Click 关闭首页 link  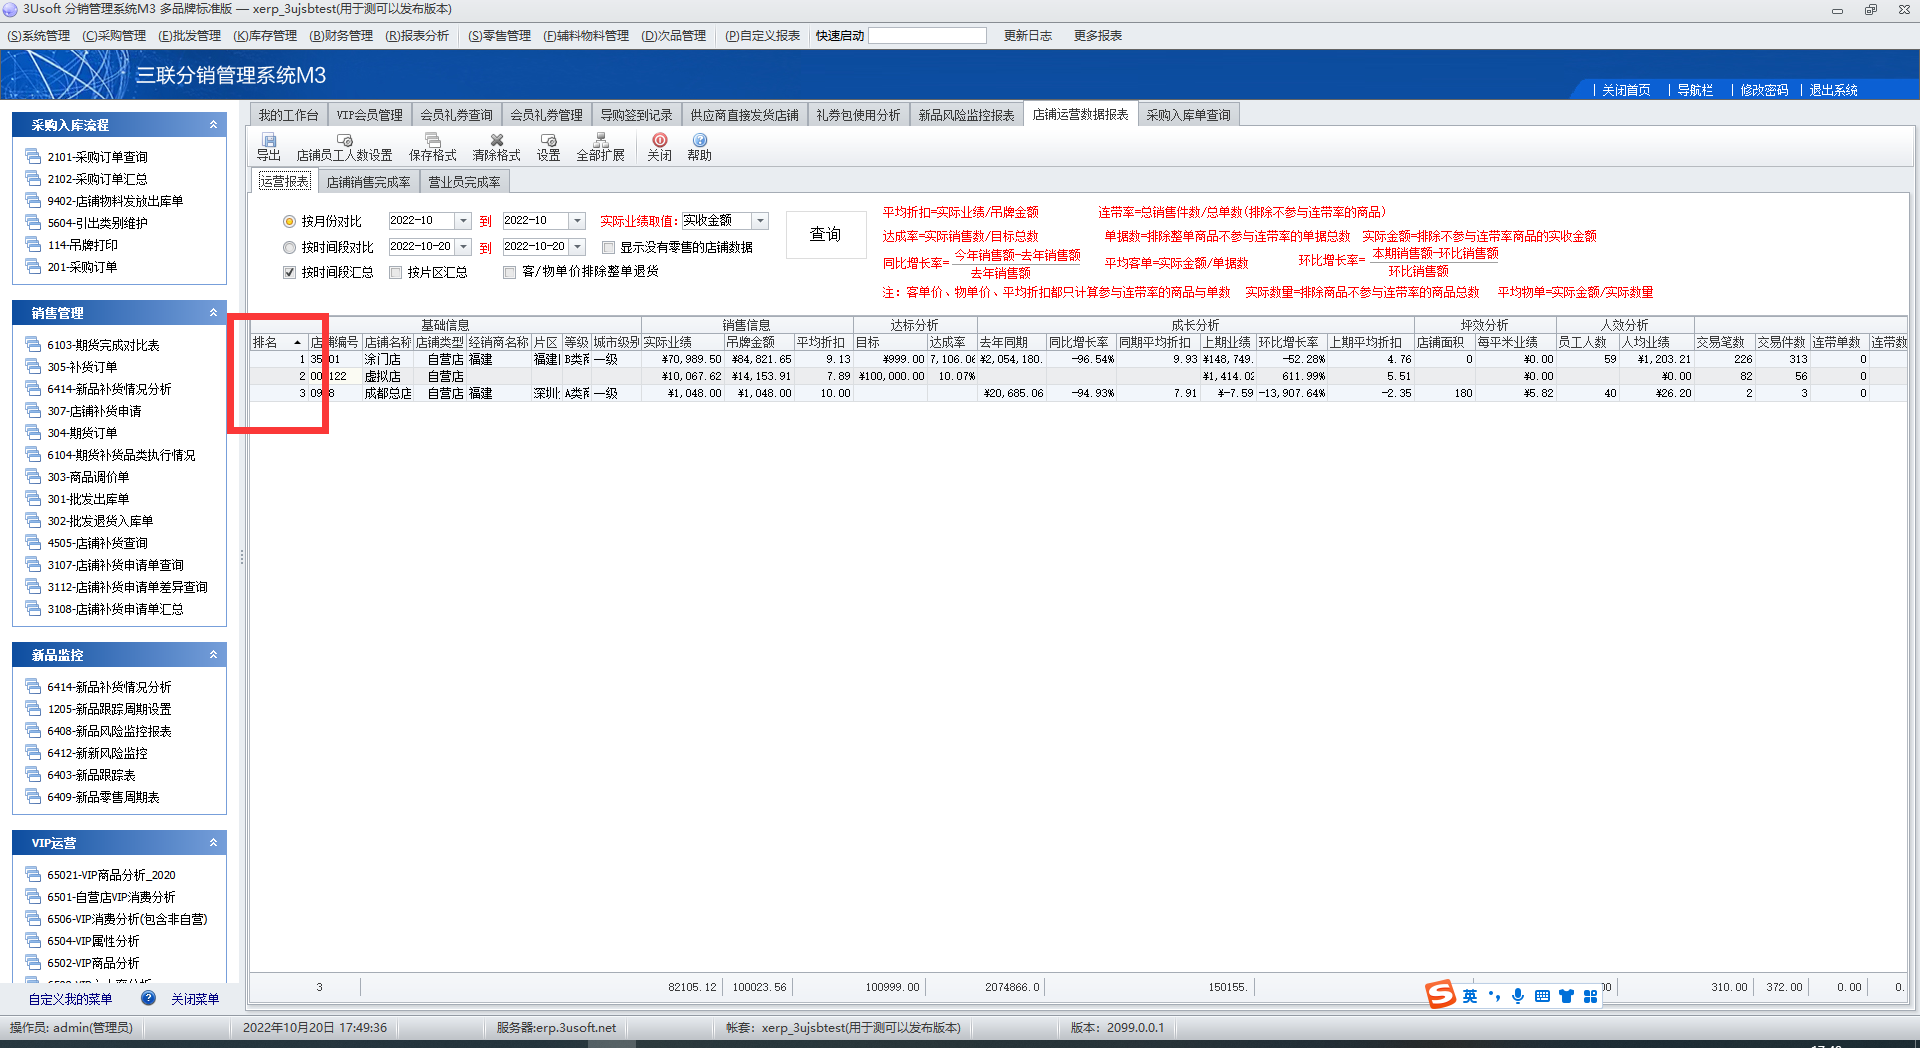click(x=1626, y=90)
